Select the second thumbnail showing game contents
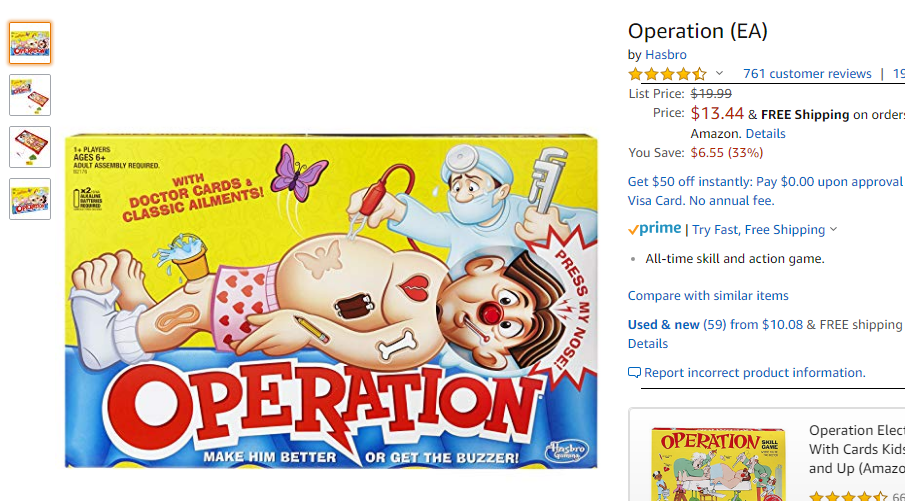905x501 pixels. [30, 95]
